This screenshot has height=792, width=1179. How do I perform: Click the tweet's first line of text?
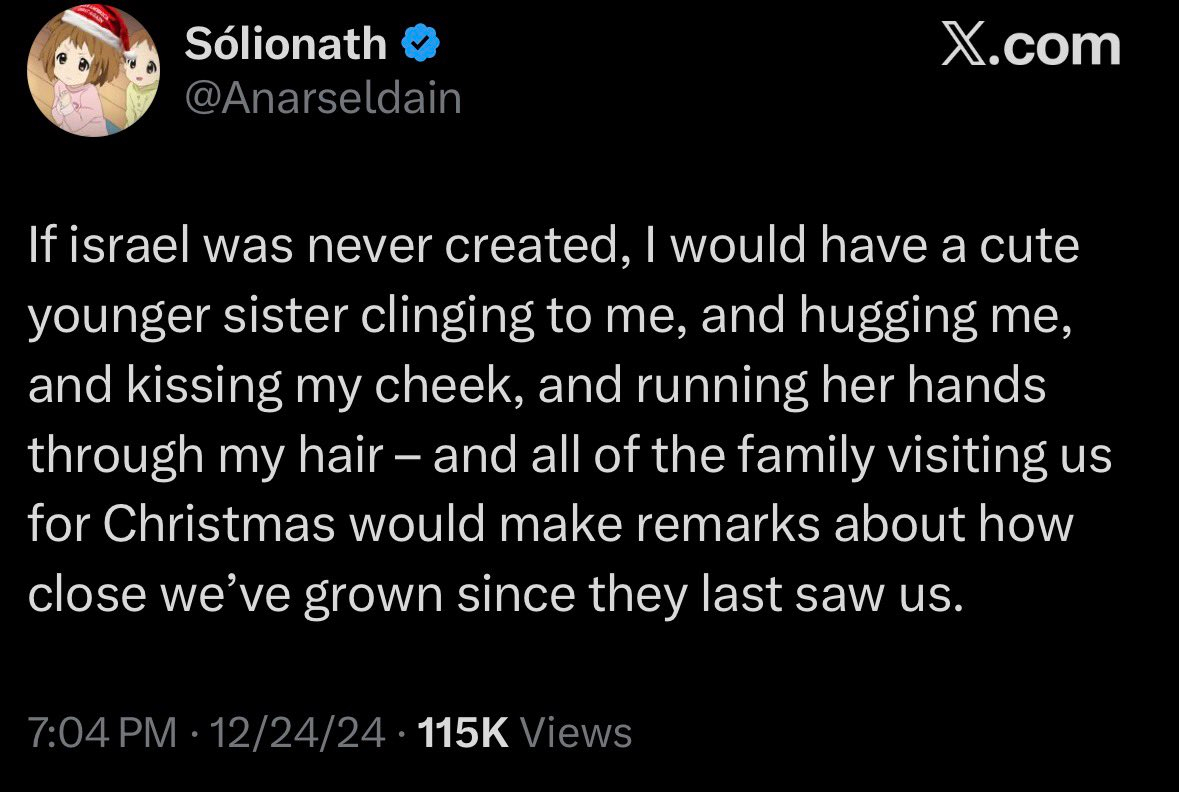pos(554,247)
